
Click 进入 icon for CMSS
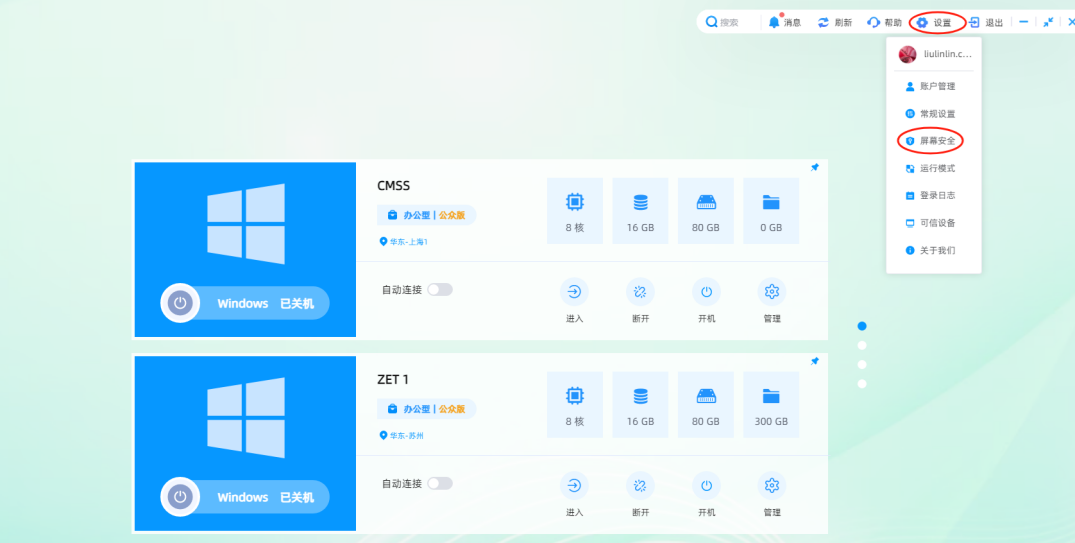(575, 292)
